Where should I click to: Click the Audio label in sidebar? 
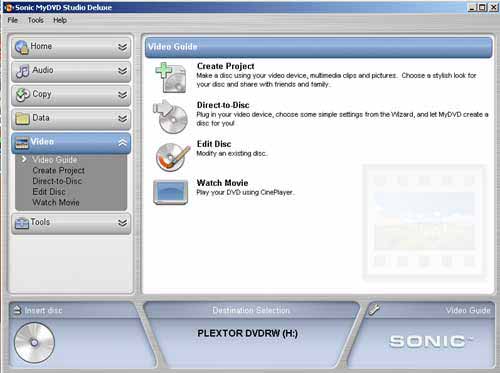tap(43, 70)
